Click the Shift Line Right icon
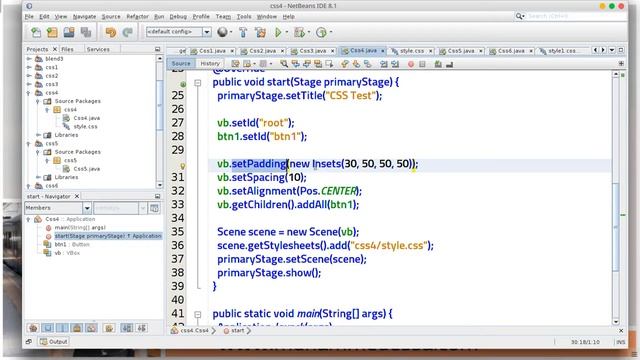 395,64
